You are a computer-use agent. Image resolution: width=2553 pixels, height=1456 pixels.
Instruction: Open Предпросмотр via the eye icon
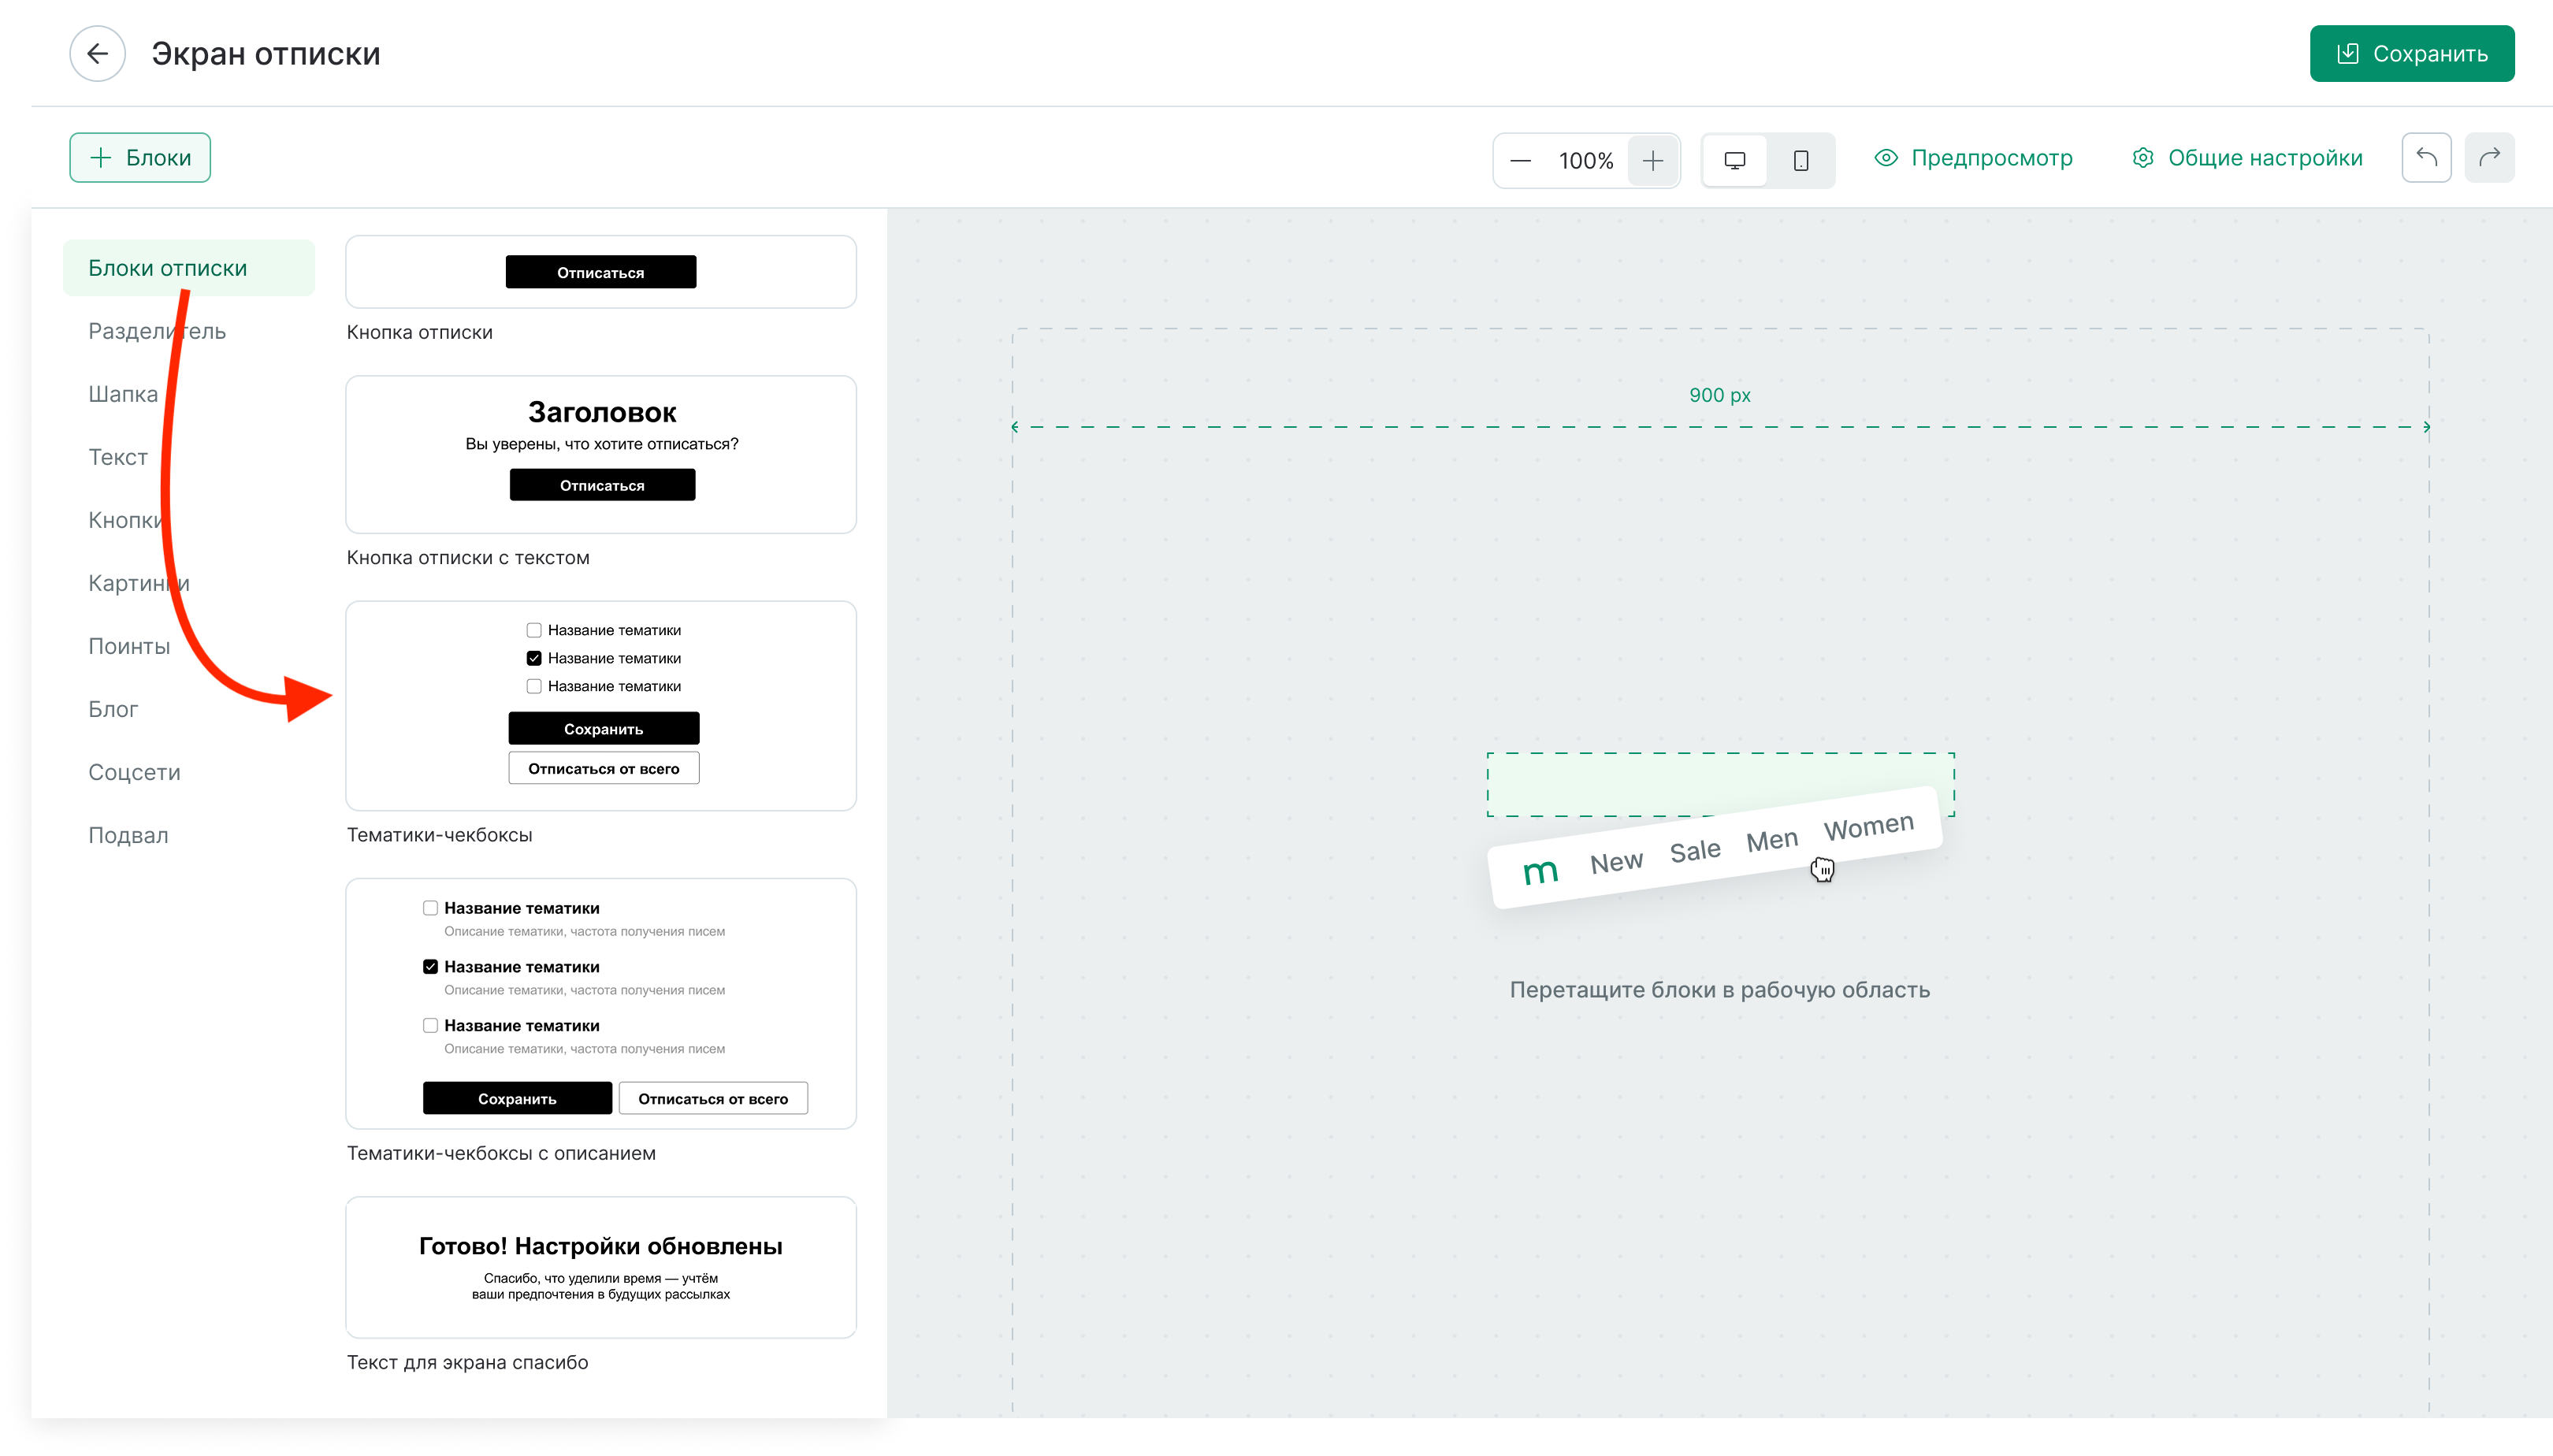(x=1886, y=158)
